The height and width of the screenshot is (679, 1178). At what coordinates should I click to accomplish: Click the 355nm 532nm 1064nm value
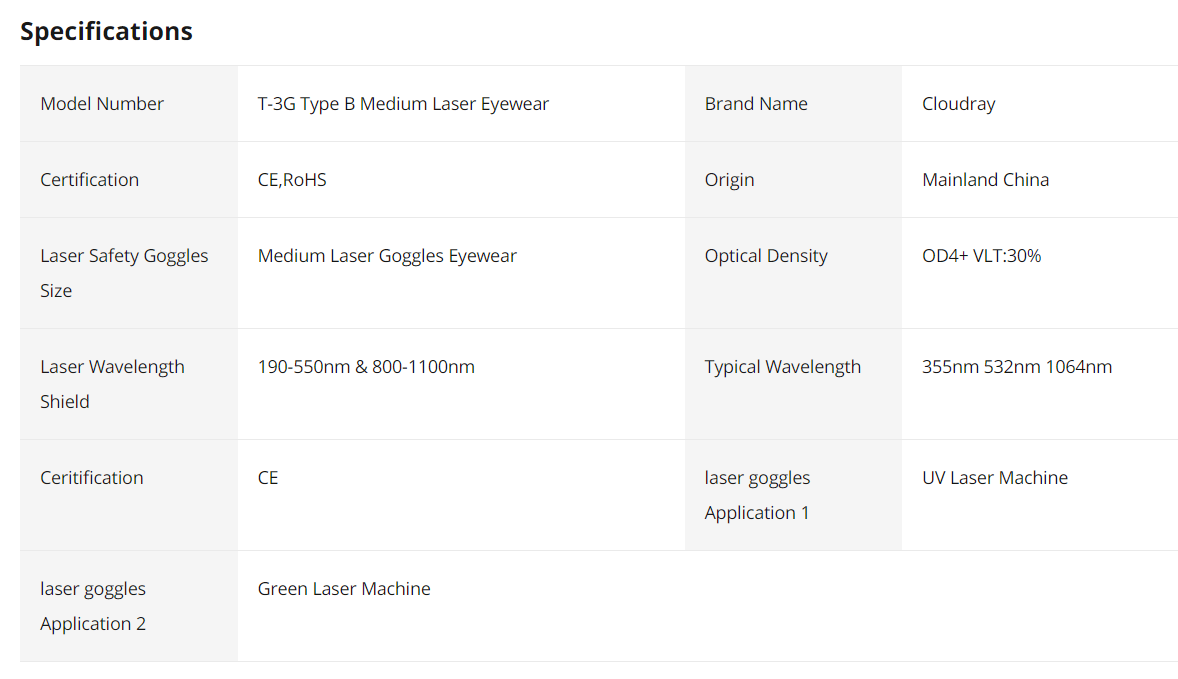(x=1016, y=367)
